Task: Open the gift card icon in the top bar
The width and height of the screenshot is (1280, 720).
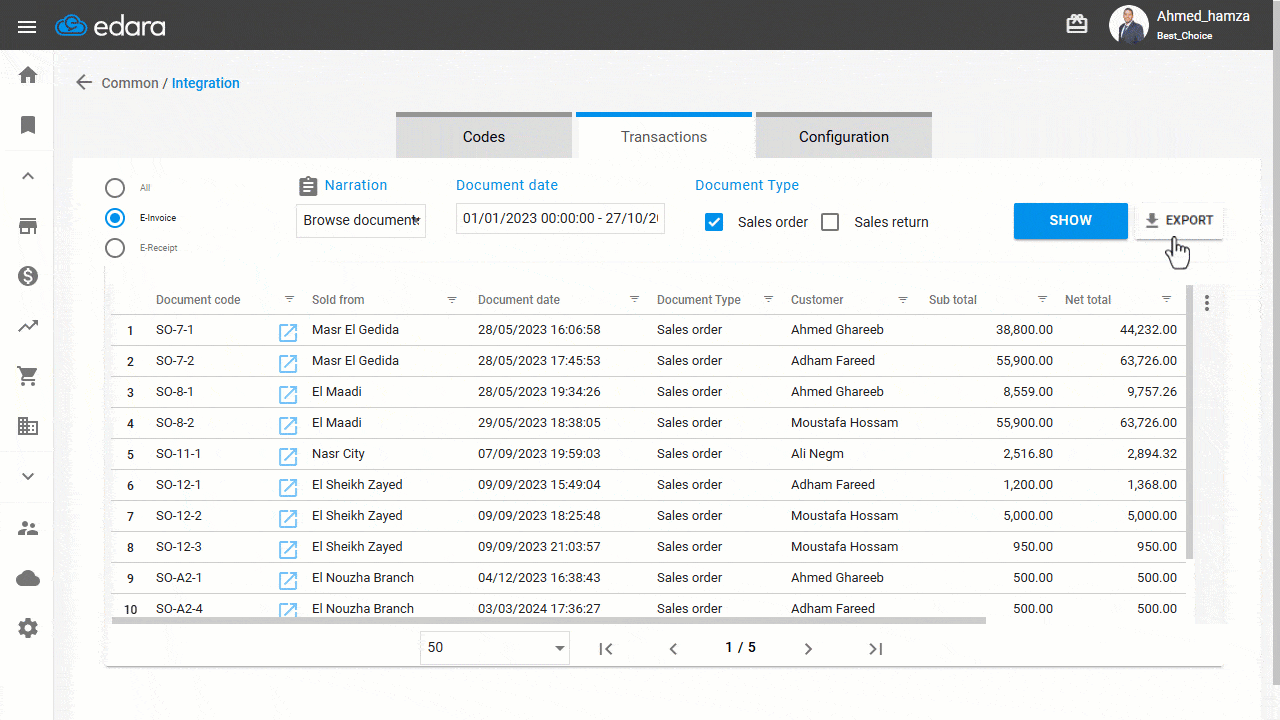Action: 1077,22
